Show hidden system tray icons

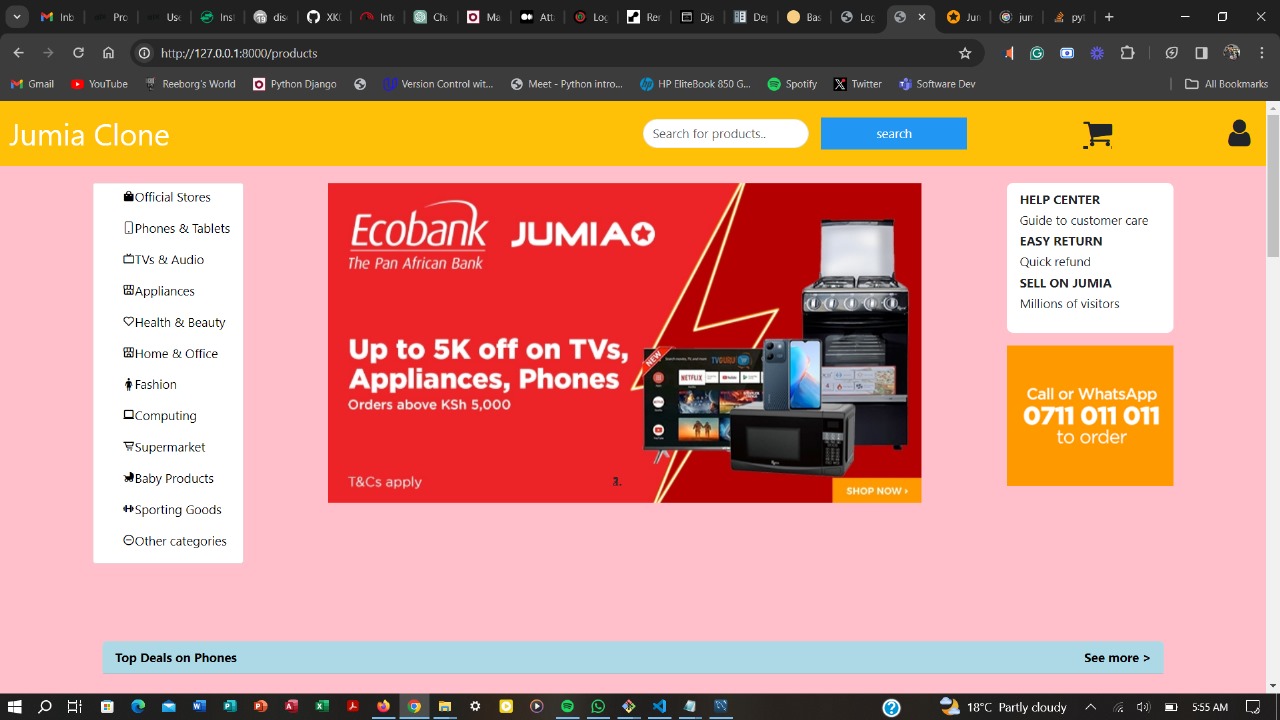(1091, 707)
